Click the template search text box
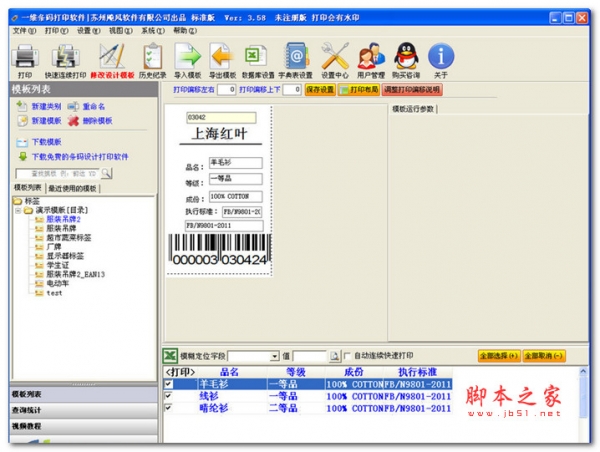The width and height of the screenshot is (600, 452). [x=57, y=174]
